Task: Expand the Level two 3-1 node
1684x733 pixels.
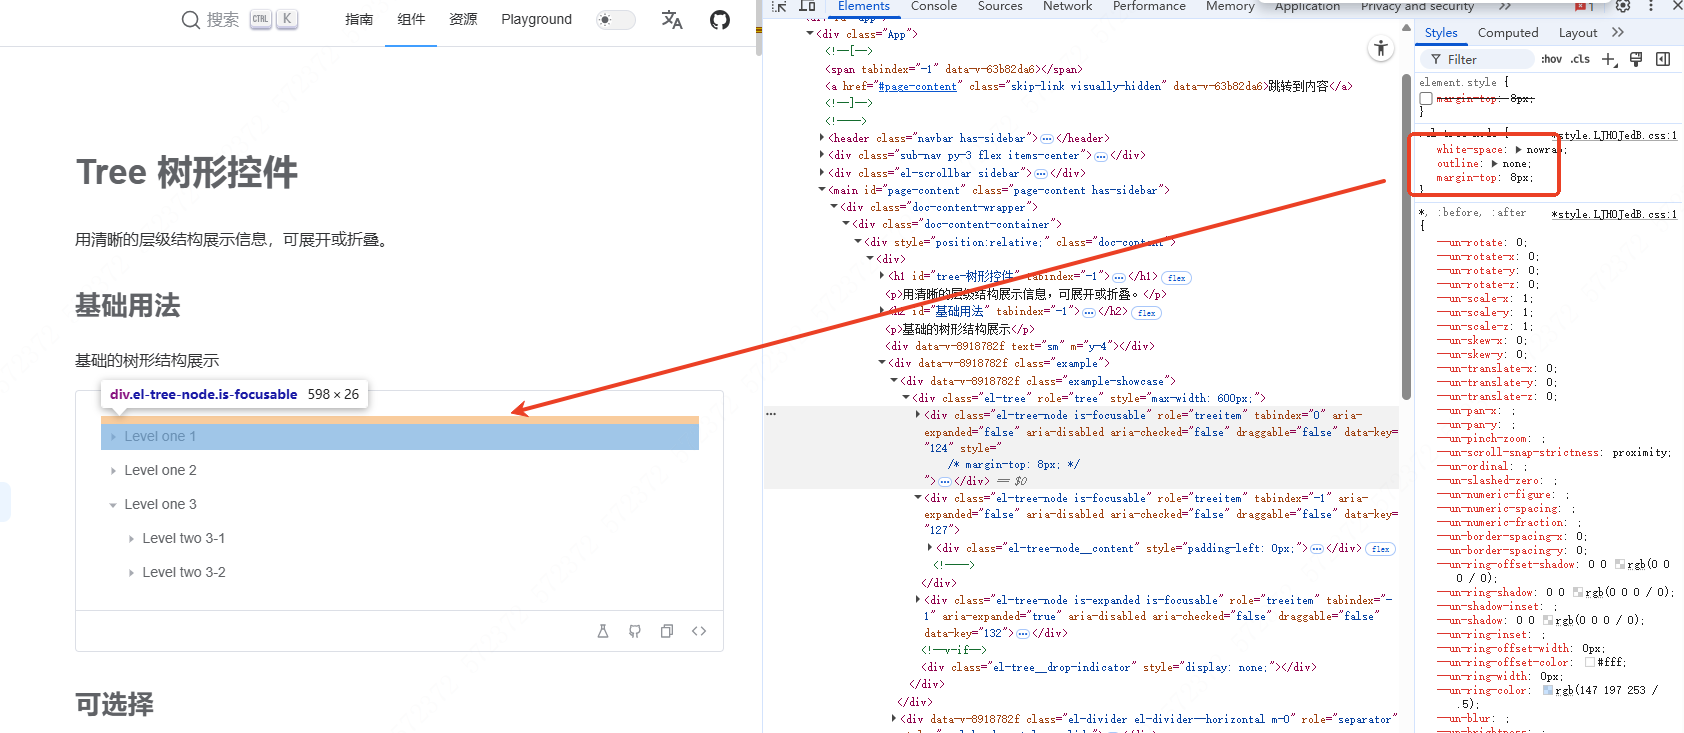Action: click(x=131, y=538)
